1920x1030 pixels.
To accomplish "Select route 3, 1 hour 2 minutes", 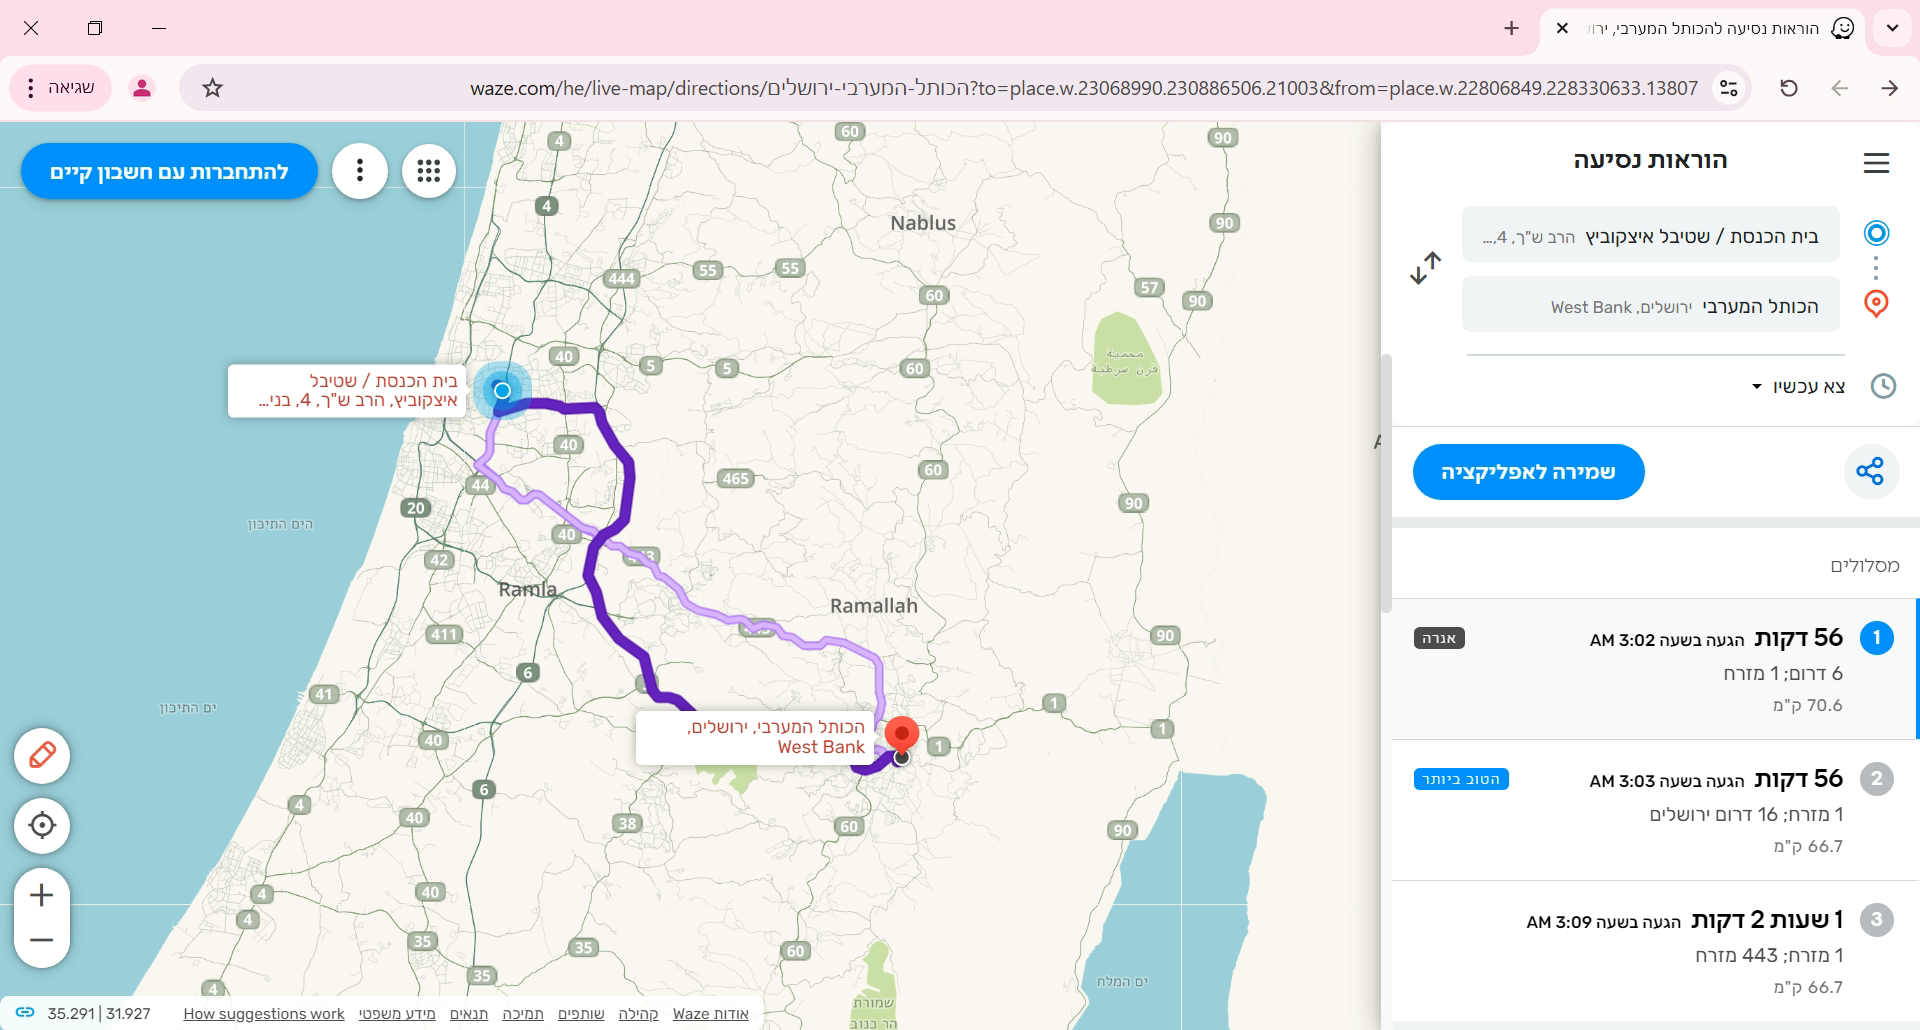I will (x=1655, y=952).
